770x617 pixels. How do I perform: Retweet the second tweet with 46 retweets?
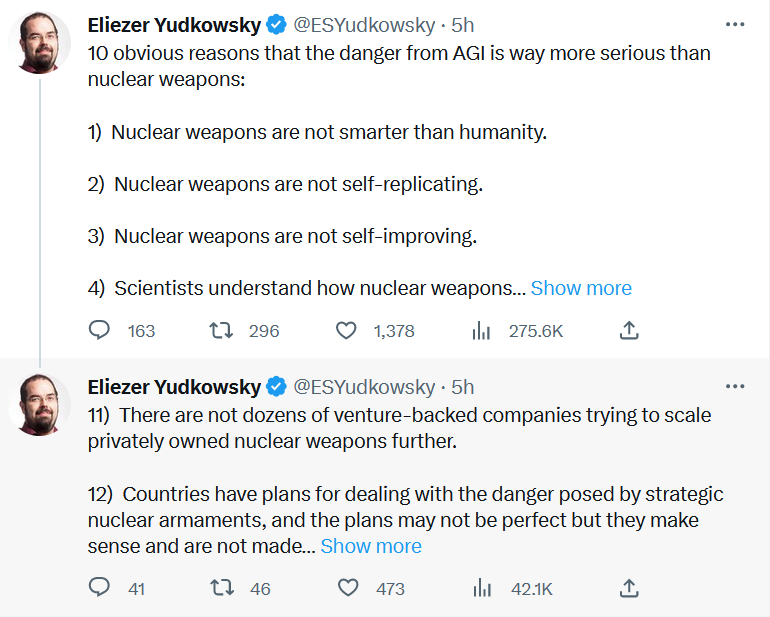tap(217, 588)
